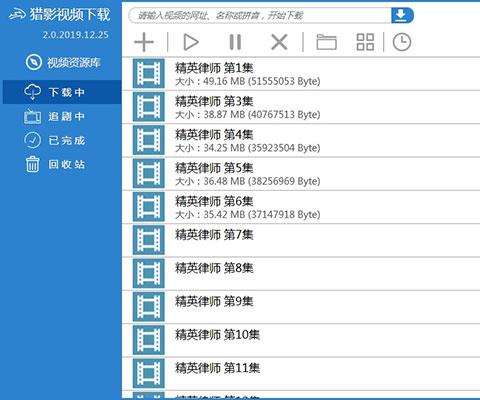480x400 pixels.
Task: Delete the task with the X icon
Action: [279, 42]
